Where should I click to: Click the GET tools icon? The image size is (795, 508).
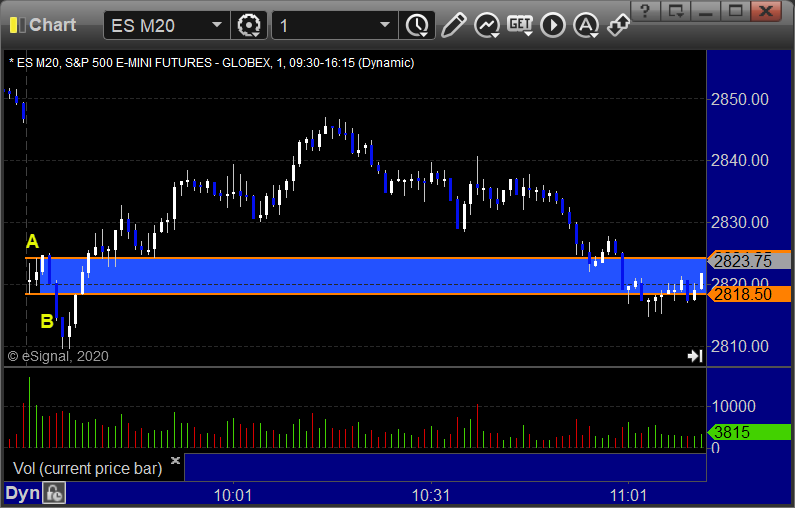point(520,25)
